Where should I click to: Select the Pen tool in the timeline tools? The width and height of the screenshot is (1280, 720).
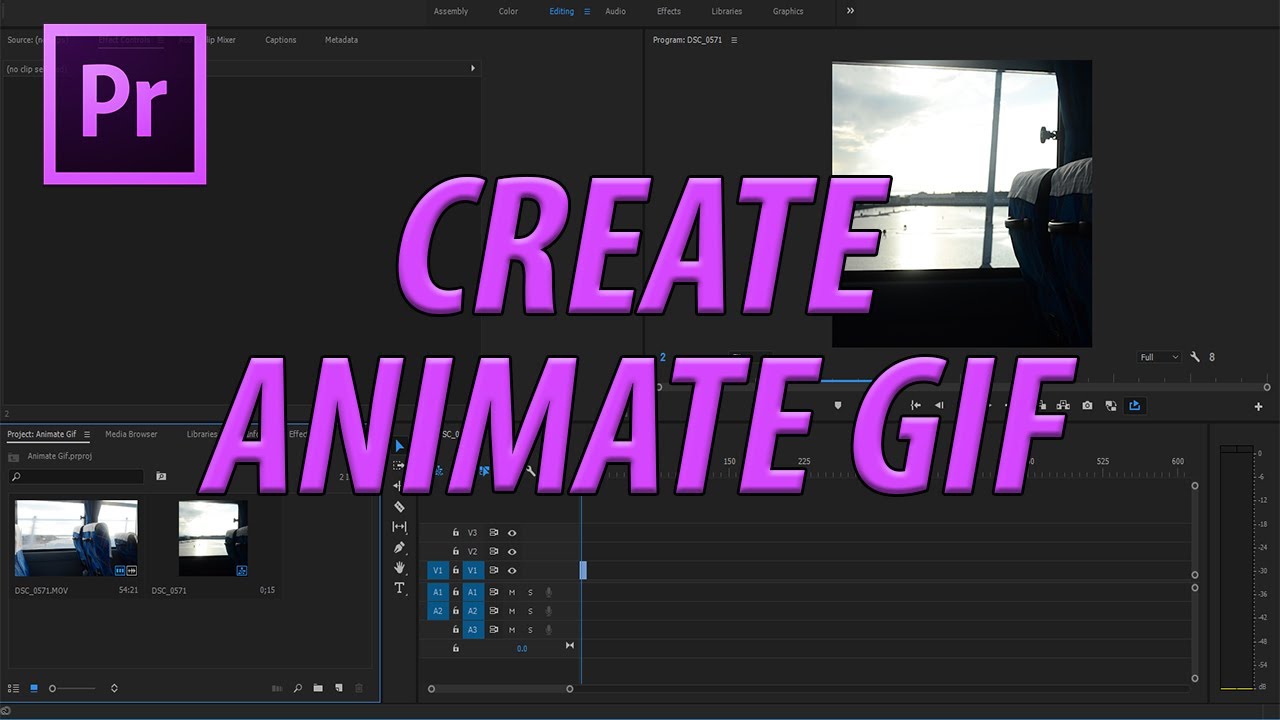[x=399, y=547]
